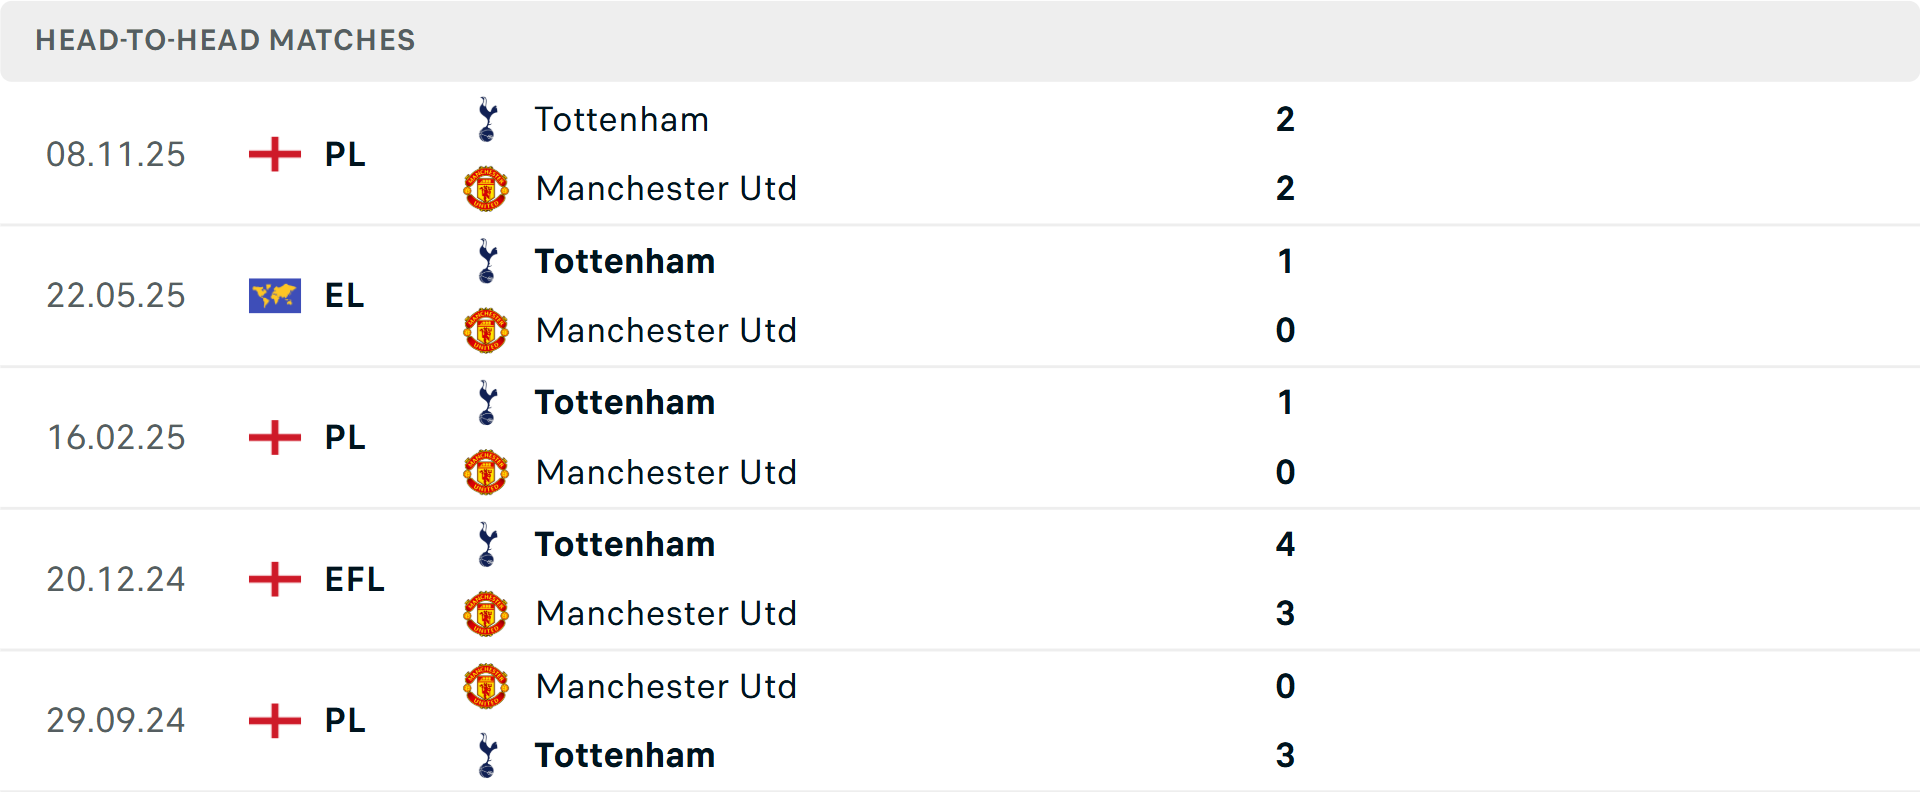Click the Tottenham crest in the EL match row
1920x792 pixels.
(487, 260)
